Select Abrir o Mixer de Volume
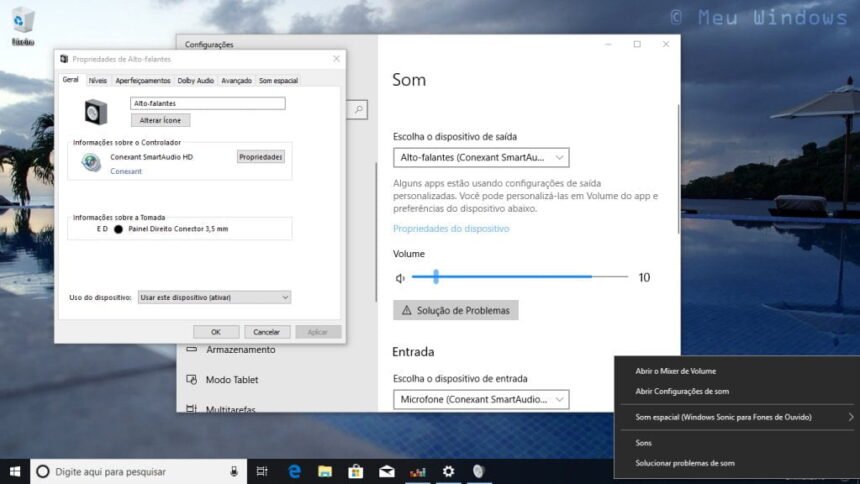The image size is (860, 484). [x=675, y=371]
